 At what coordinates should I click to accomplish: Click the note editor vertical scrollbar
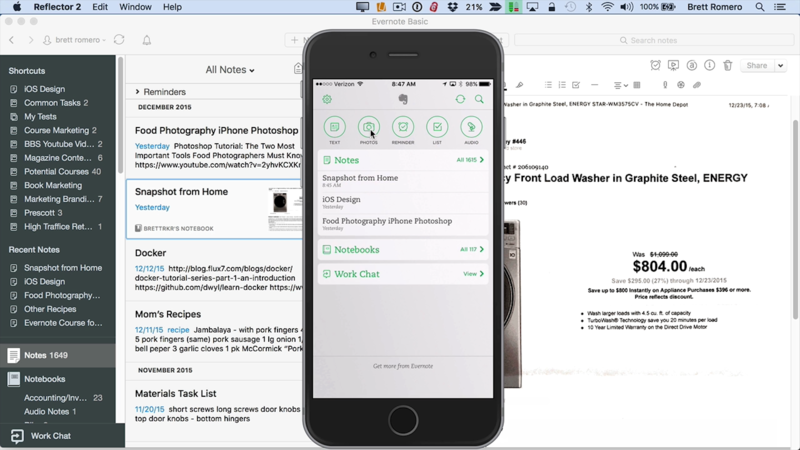click(x=795, y=220)
